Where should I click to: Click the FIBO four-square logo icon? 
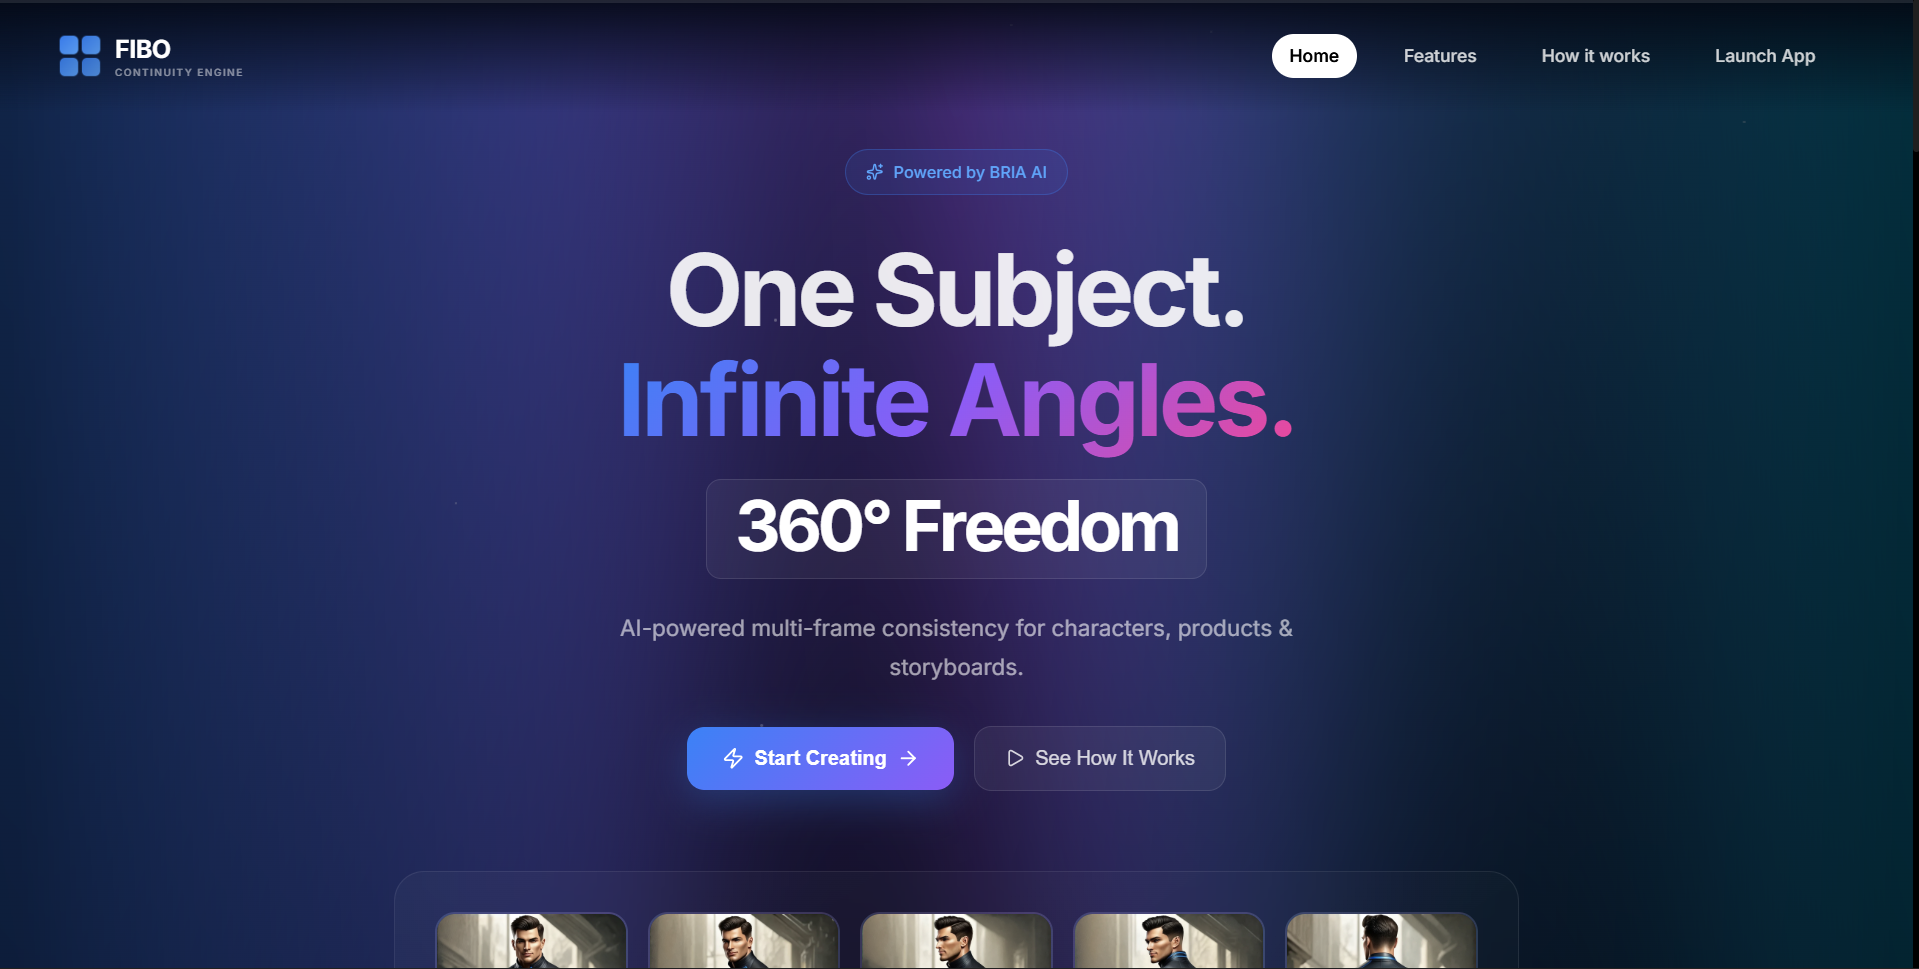coord(80,56)
